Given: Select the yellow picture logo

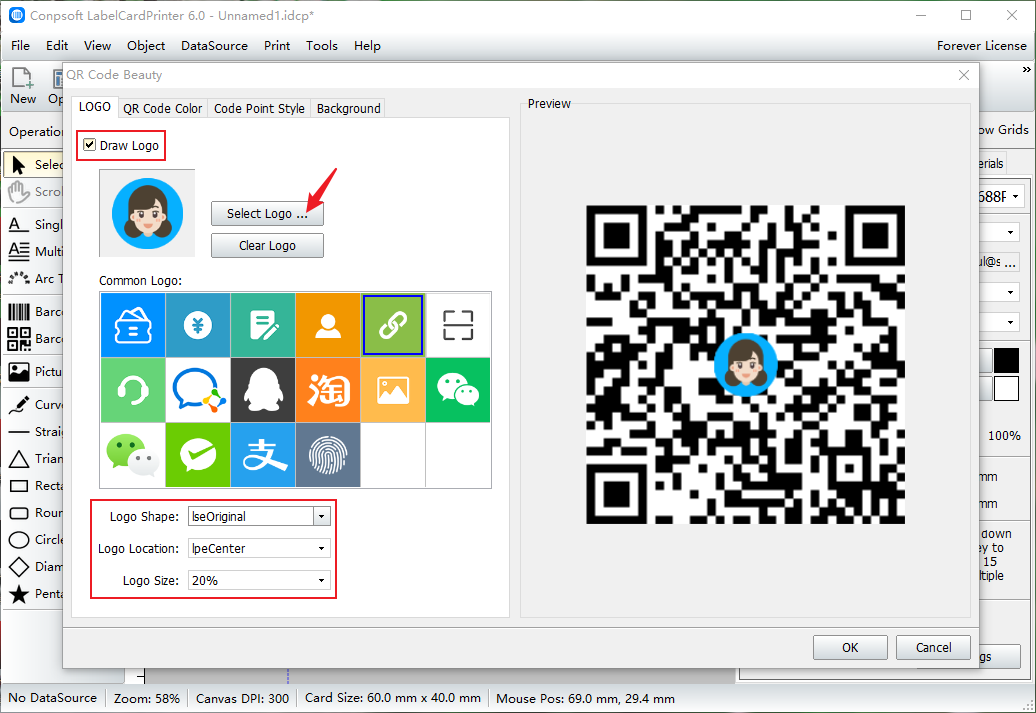Looking at the screenshot, I should 393,390.
